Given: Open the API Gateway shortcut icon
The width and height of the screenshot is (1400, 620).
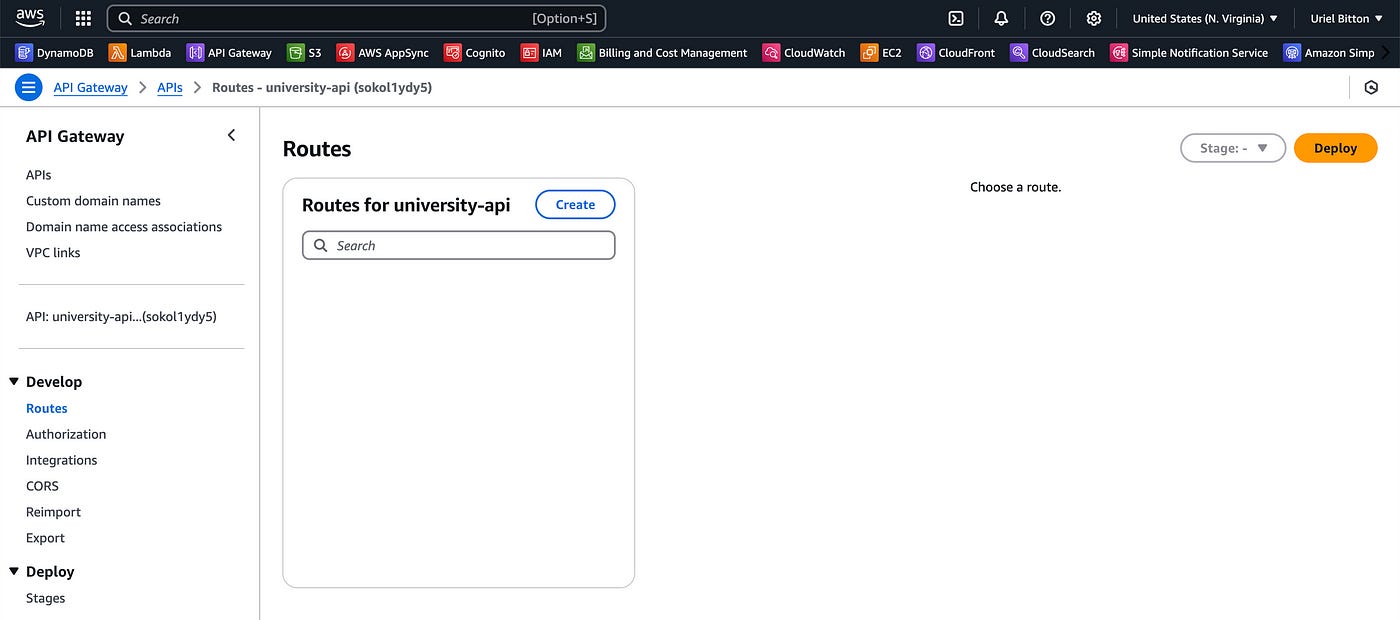Looking at the screenshot, I should click(195, 53).
